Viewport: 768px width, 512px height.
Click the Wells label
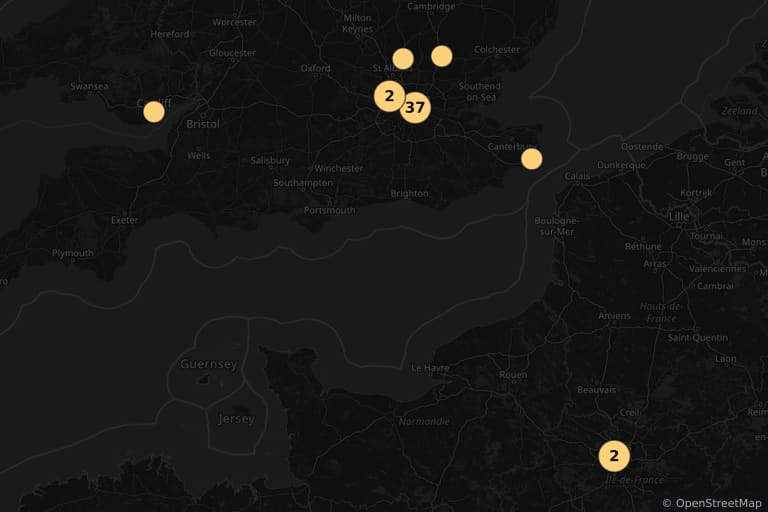click(x=198, y=155)
